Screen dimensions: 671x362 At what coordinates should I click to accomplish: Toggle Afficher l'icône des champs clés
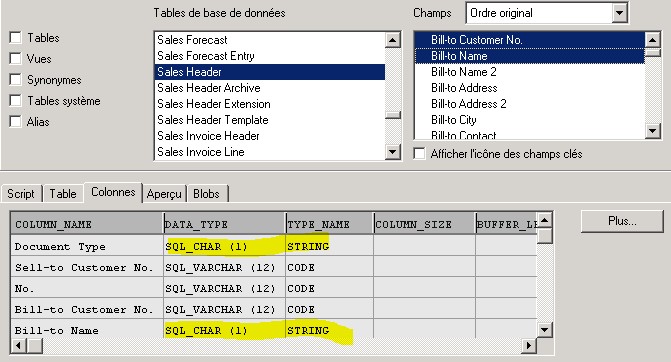click(419, 154)
